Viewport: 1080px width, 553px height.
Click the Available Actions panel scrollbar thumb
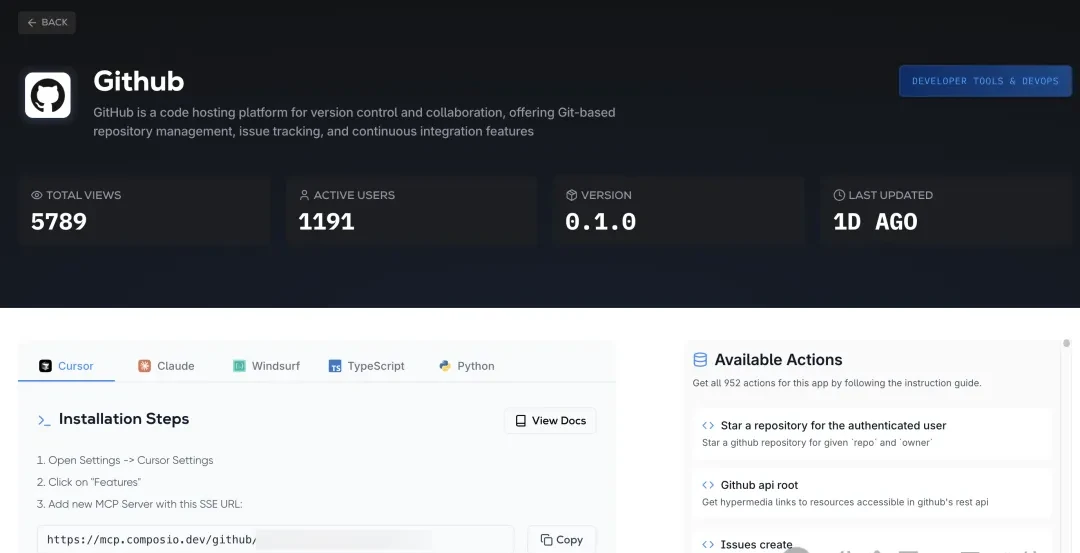point(1066,343)
